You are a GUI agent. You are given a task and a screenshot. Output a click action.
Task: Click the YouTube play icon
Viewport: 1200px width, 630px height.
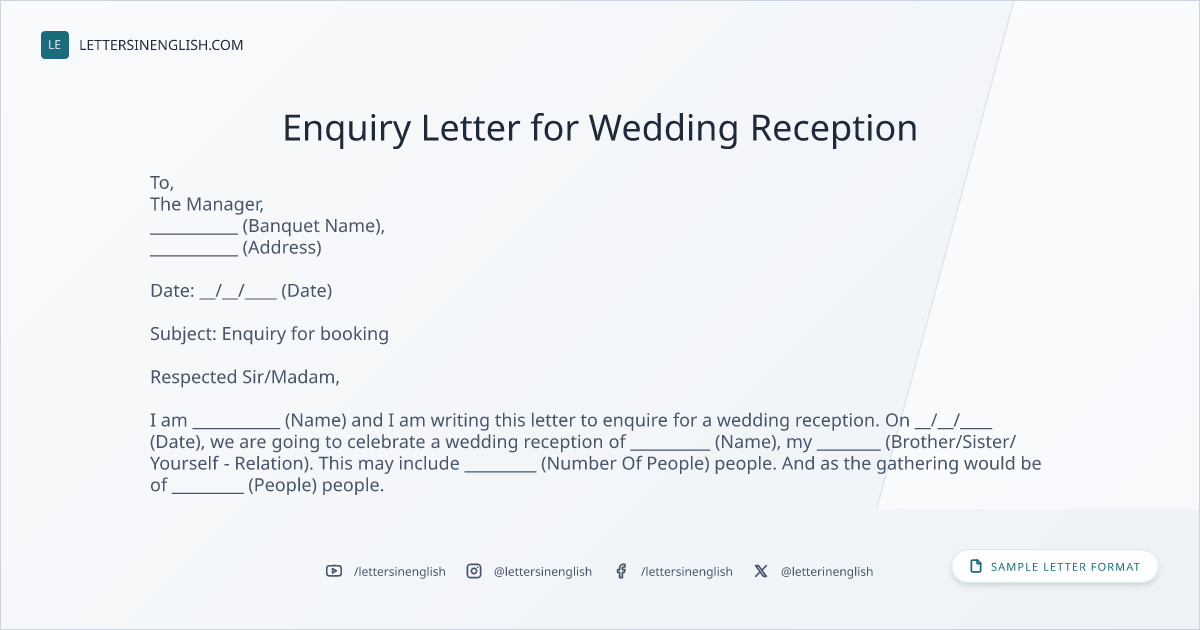pos(334,571)
